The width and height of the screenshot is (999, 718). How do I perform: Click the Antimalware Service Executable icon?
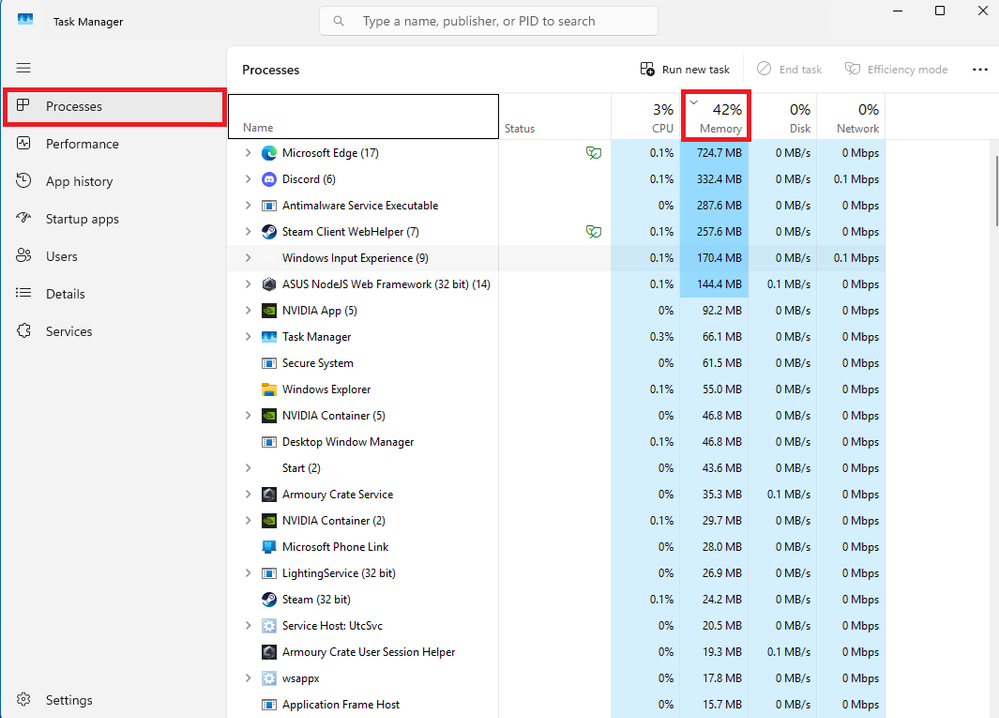pyautogui.click(x=269, y=206)
